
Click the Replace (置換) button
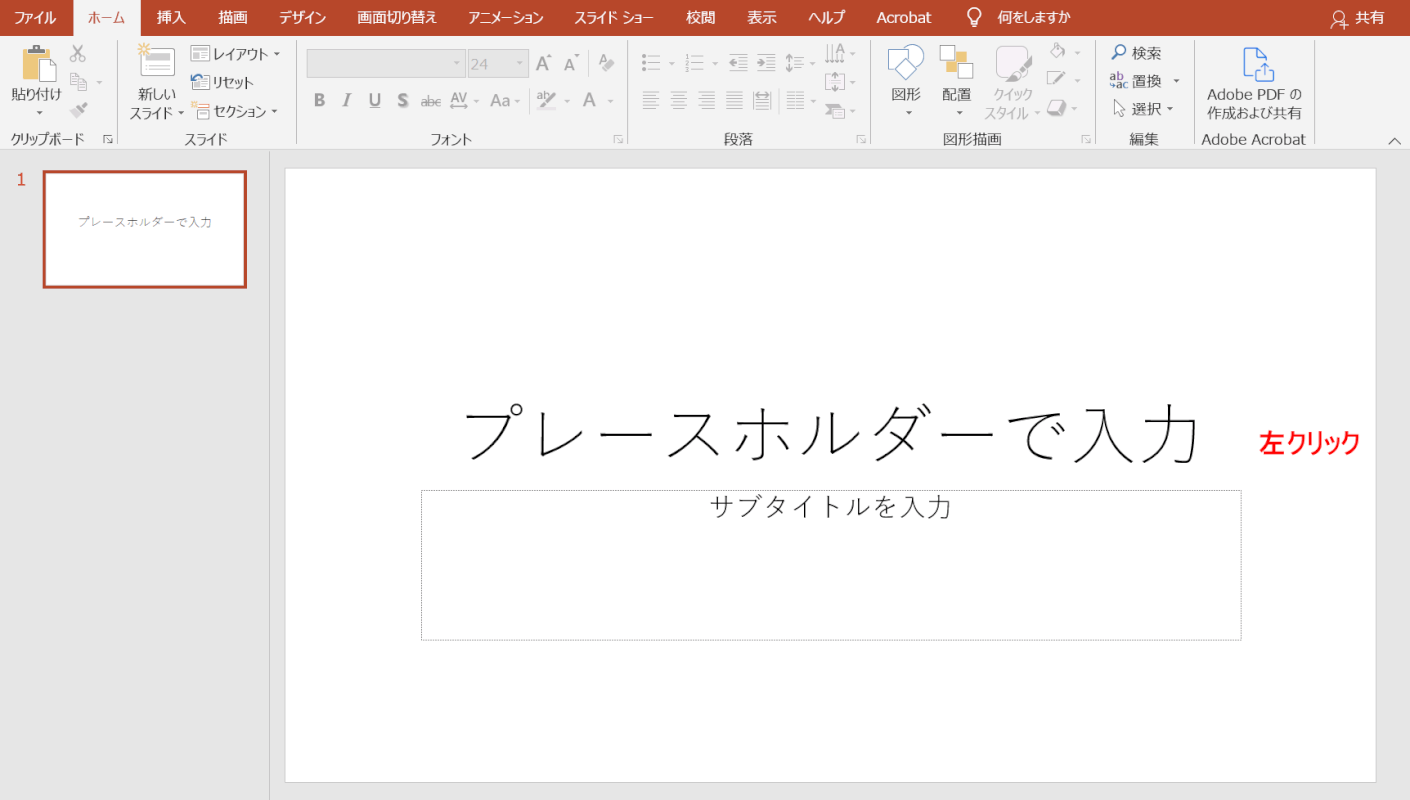(1136, 81)
